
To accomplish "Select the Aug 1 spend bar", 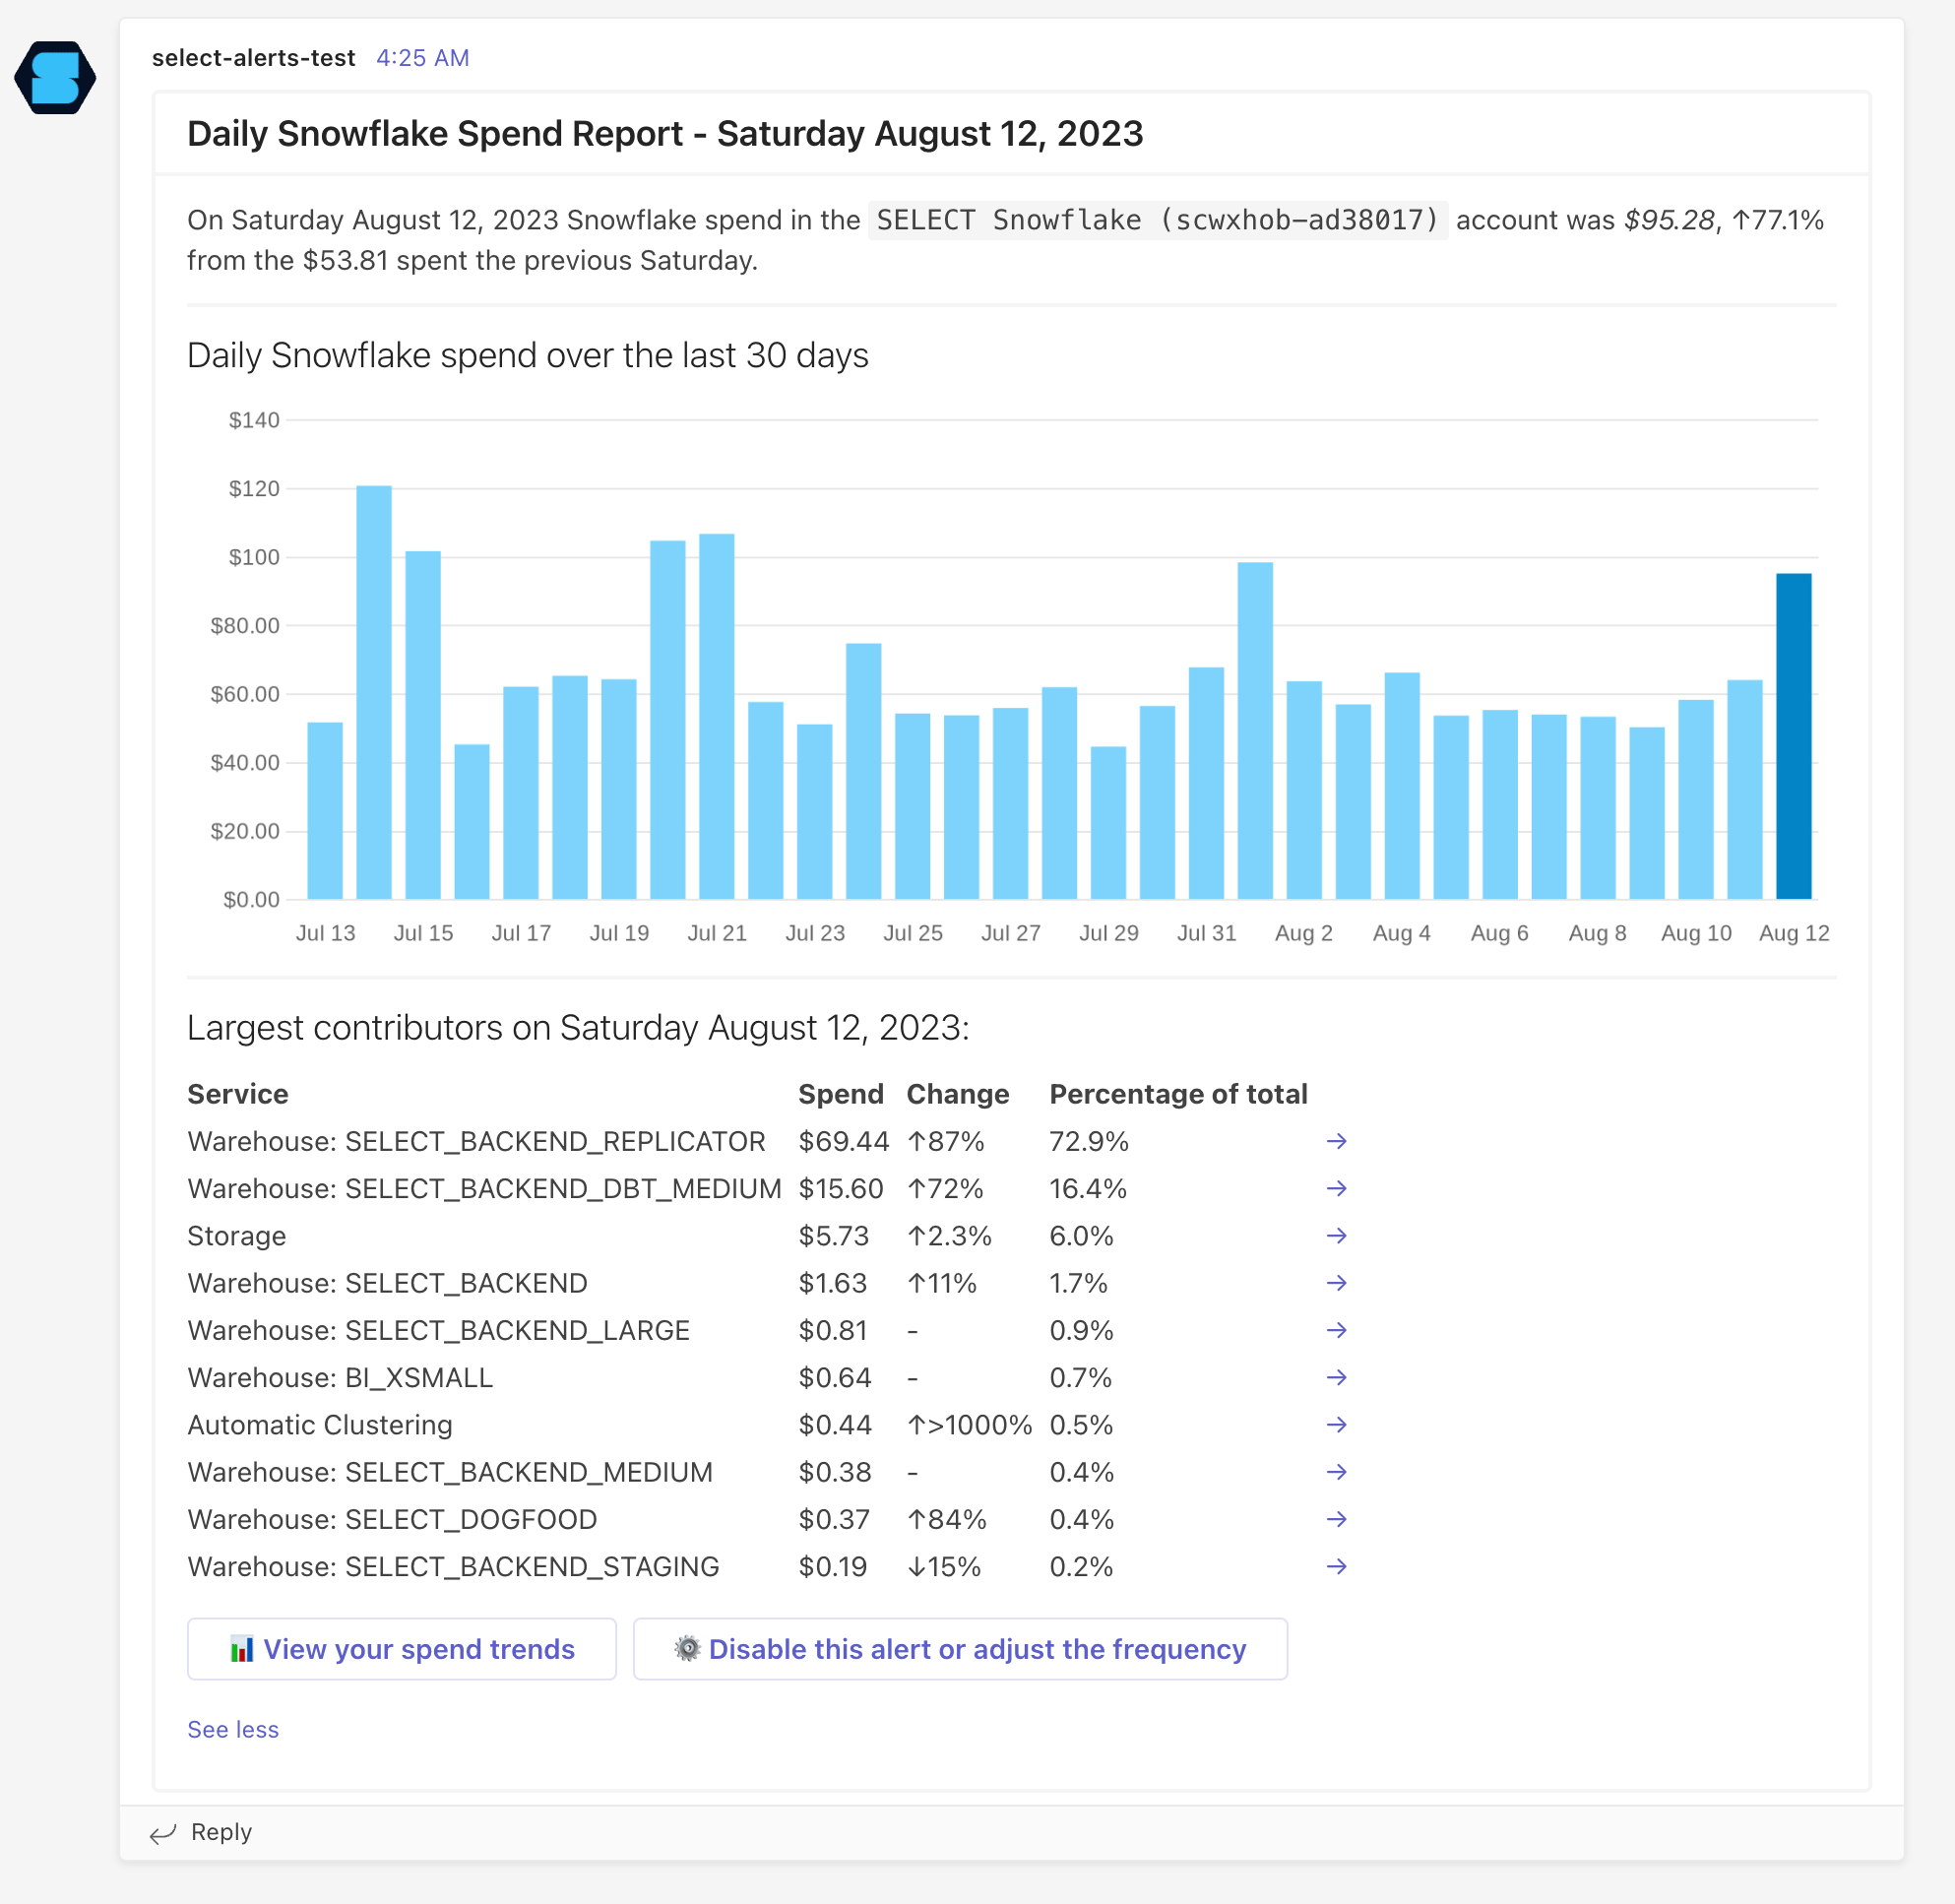I will [1255, 730].
